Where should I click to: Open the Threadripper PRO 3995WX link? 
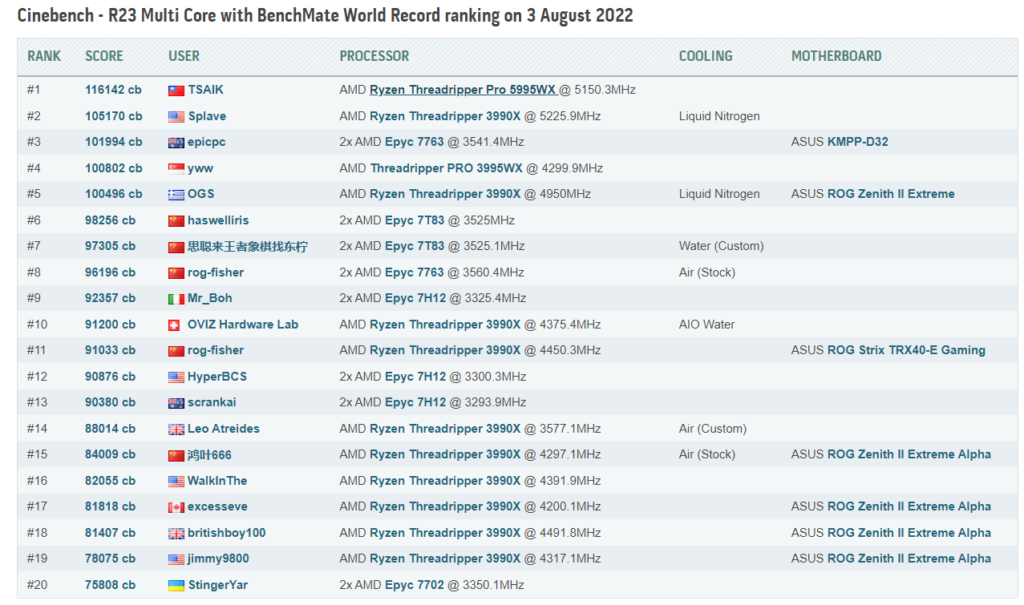point(446,168)
